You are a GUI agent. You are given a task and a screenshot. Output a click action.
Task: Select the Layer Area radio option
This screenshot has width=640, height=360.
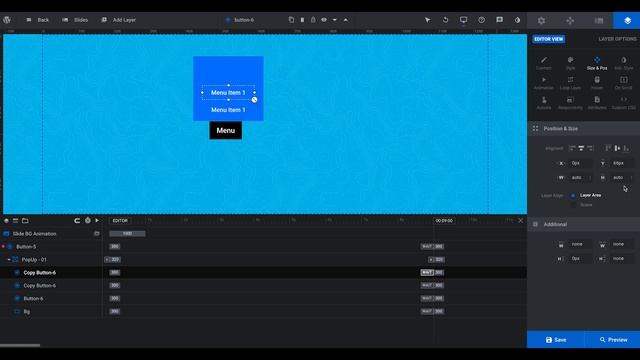coord(573,196)
